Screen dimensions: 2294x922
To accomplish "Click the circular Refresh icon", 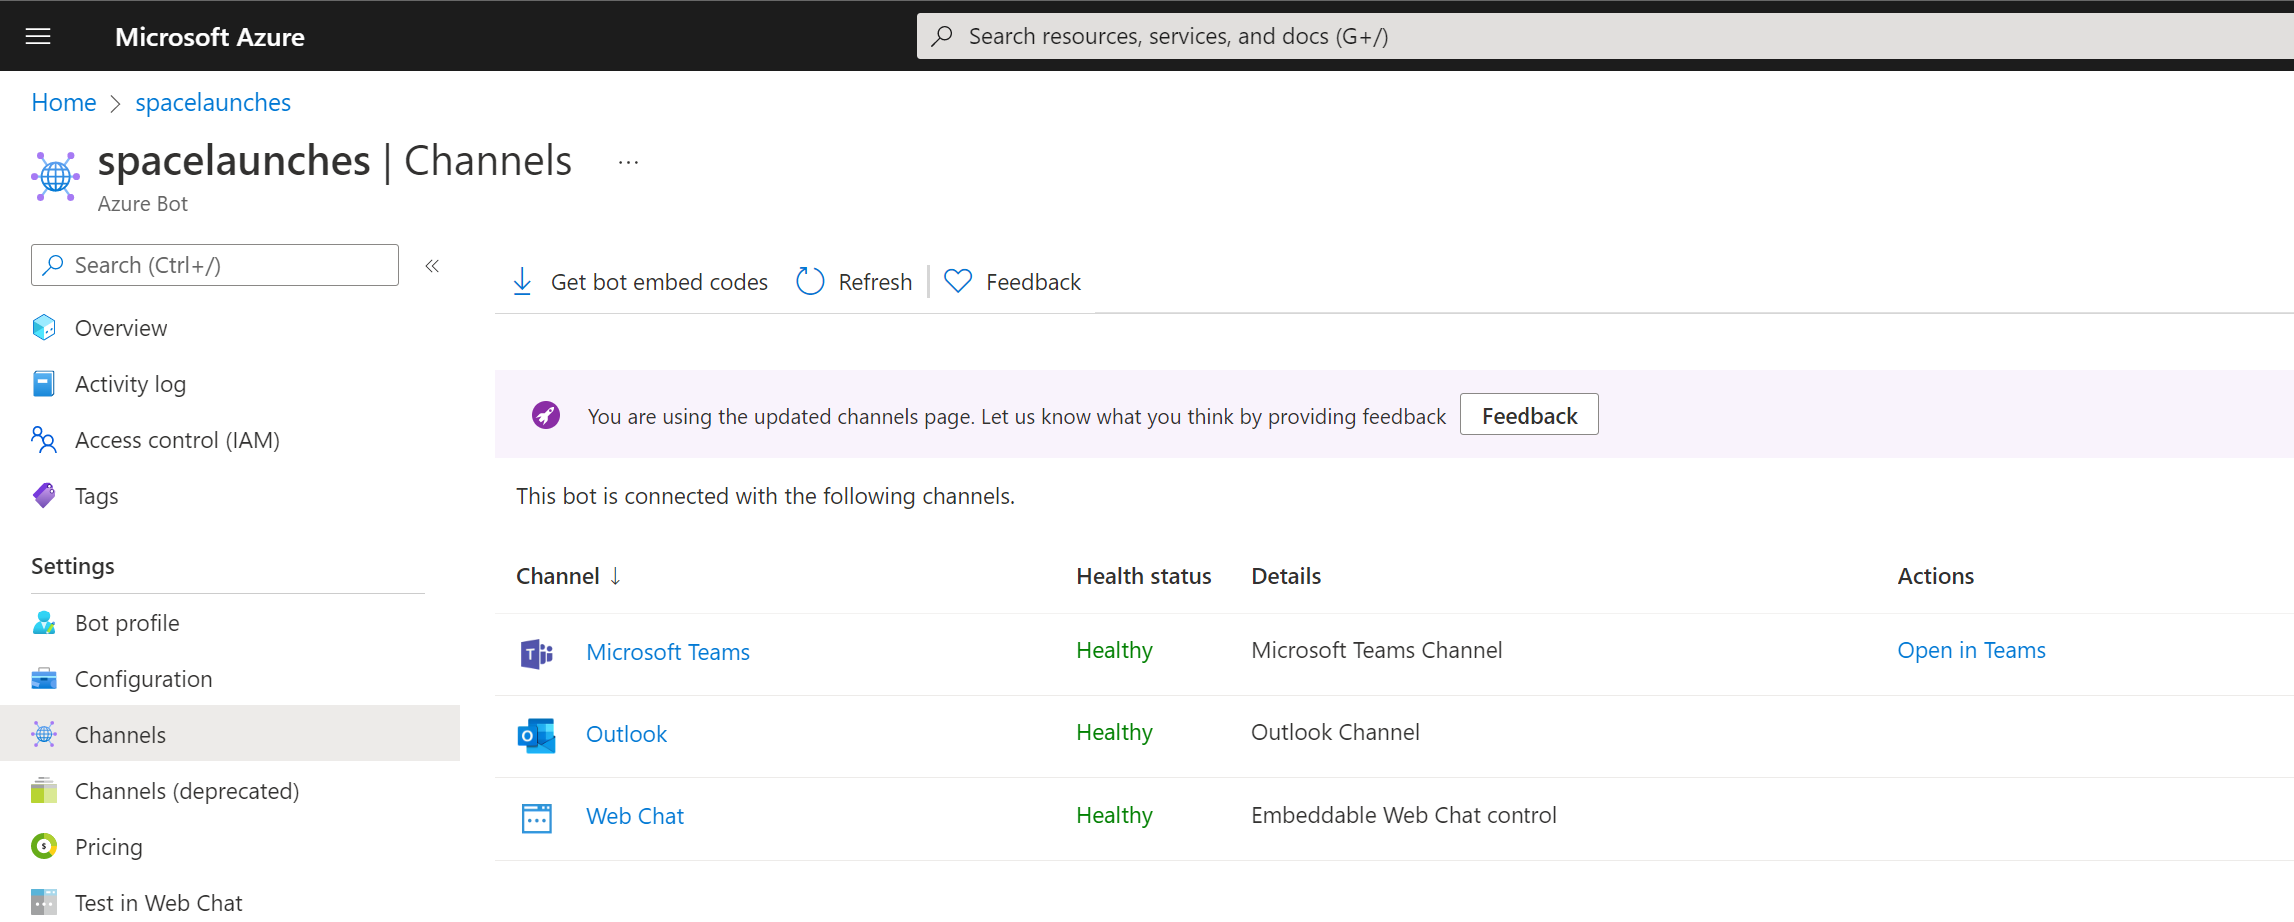I will pyautogui.click(x=810, y=282).
